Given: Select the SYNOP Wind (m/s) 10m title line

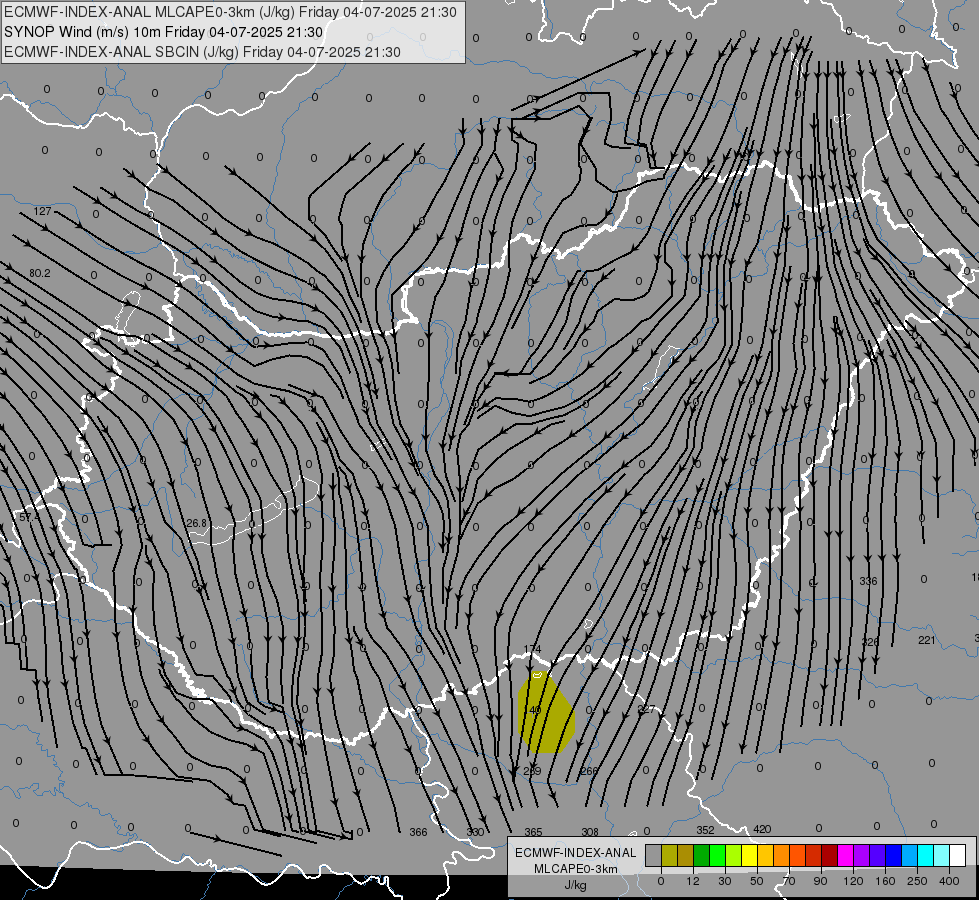Looking at the screenshot, I should [x=164, y=32].
